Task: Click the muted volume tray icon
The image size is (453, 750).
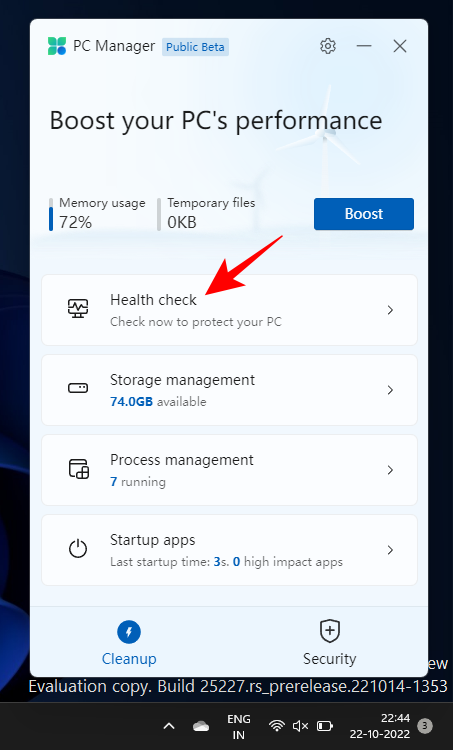Action: coord(300,726)
